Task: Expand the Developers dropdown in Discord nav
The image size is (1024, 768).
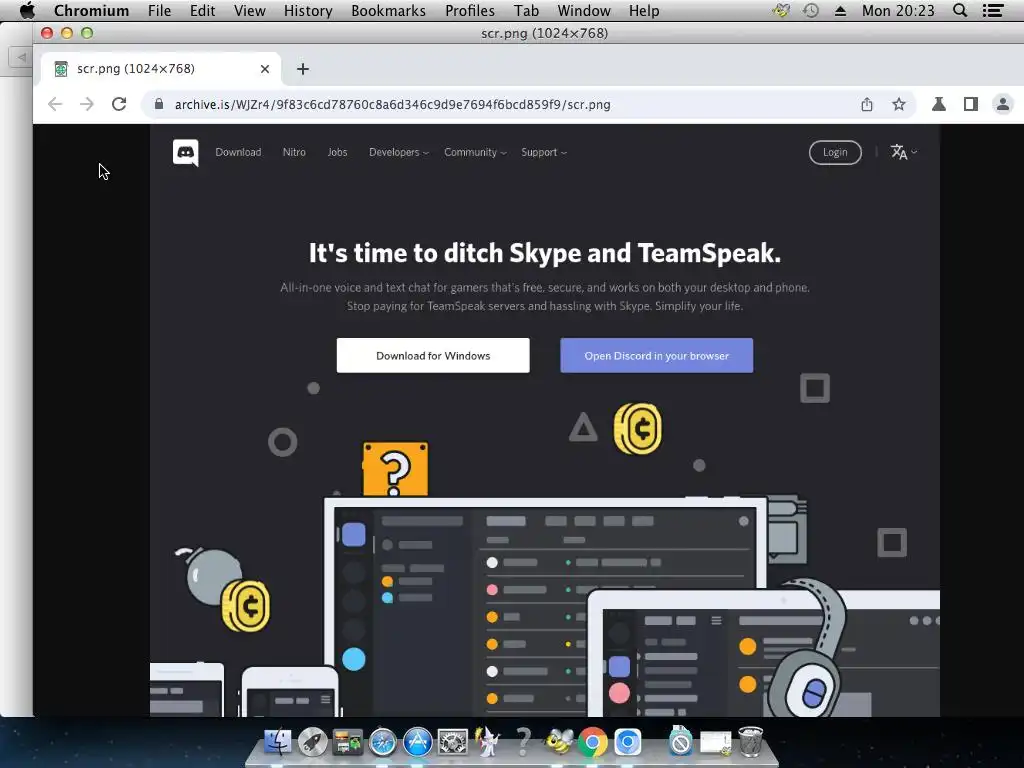Action: point(398,152)
